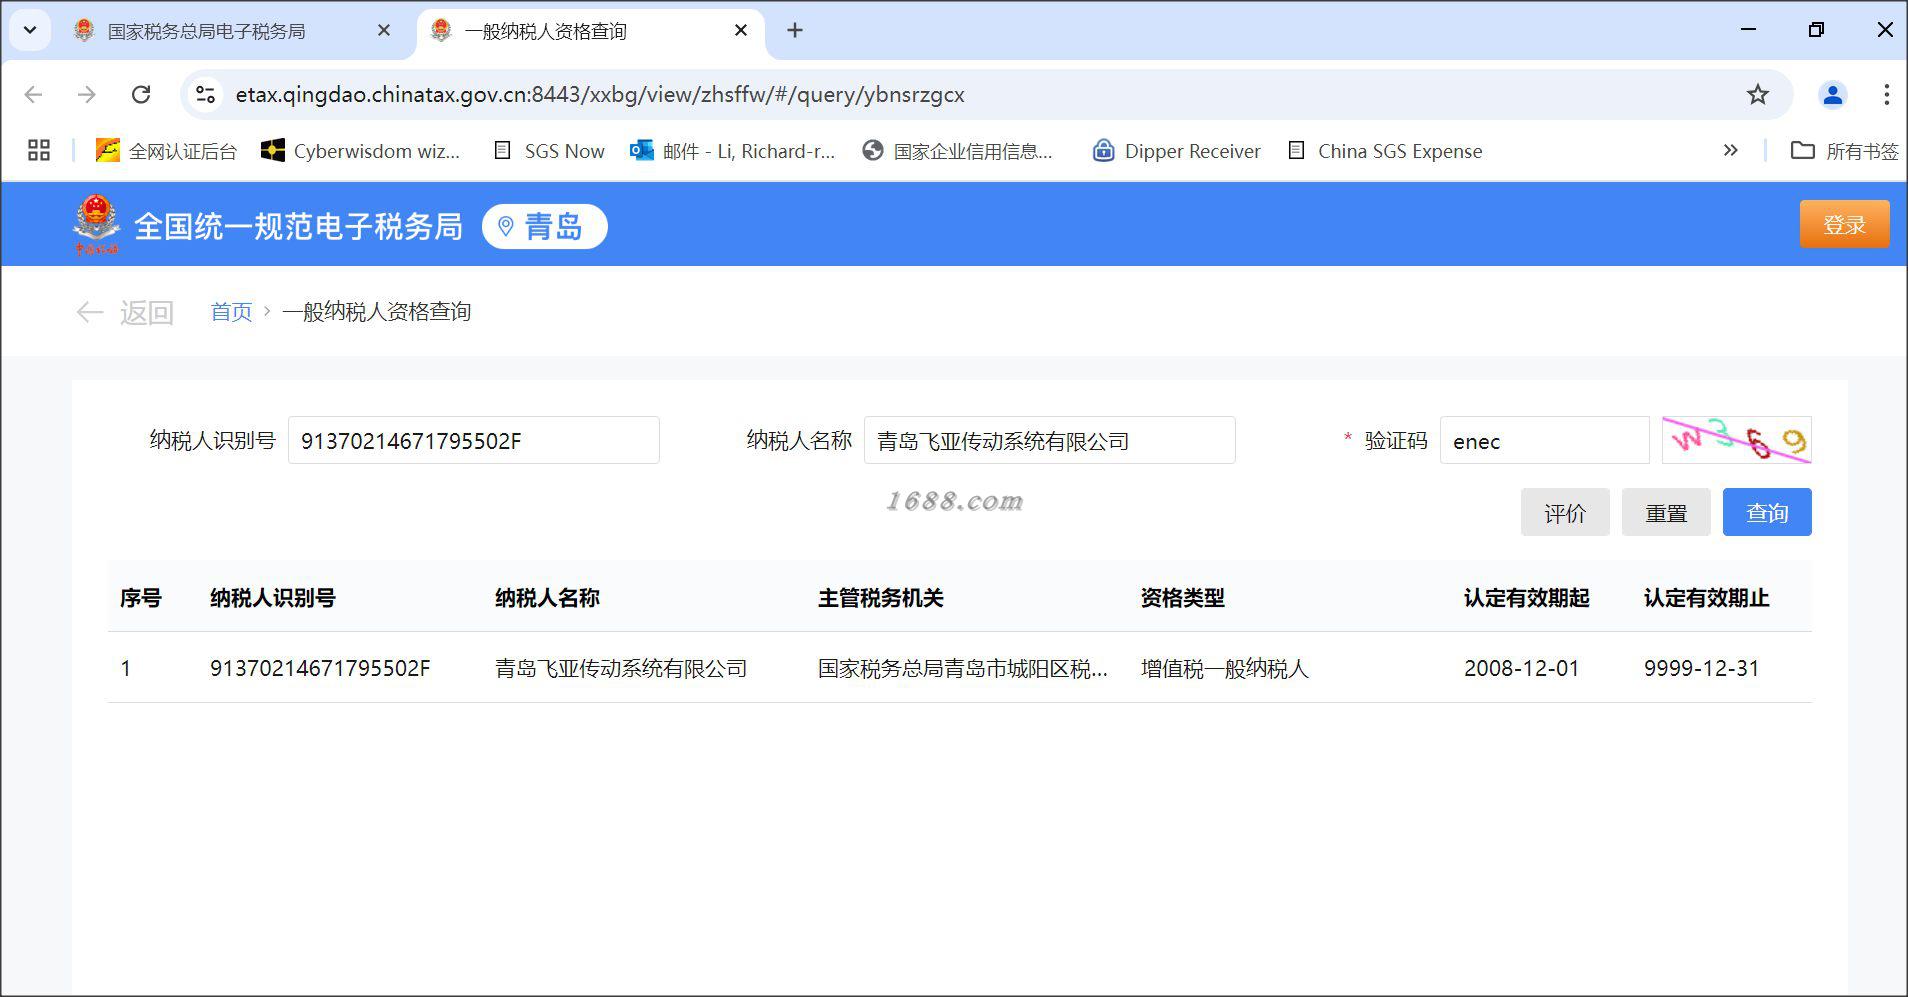Select result cell 91370214671795502F
The image size is (1908, 997).
pos(320,668)
